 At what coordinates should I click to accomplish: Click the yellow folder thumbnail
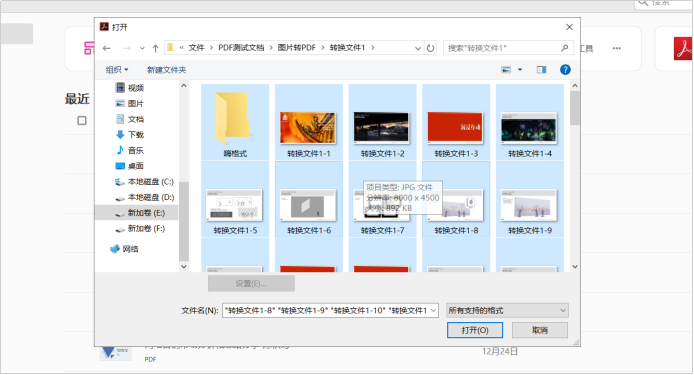232,118
